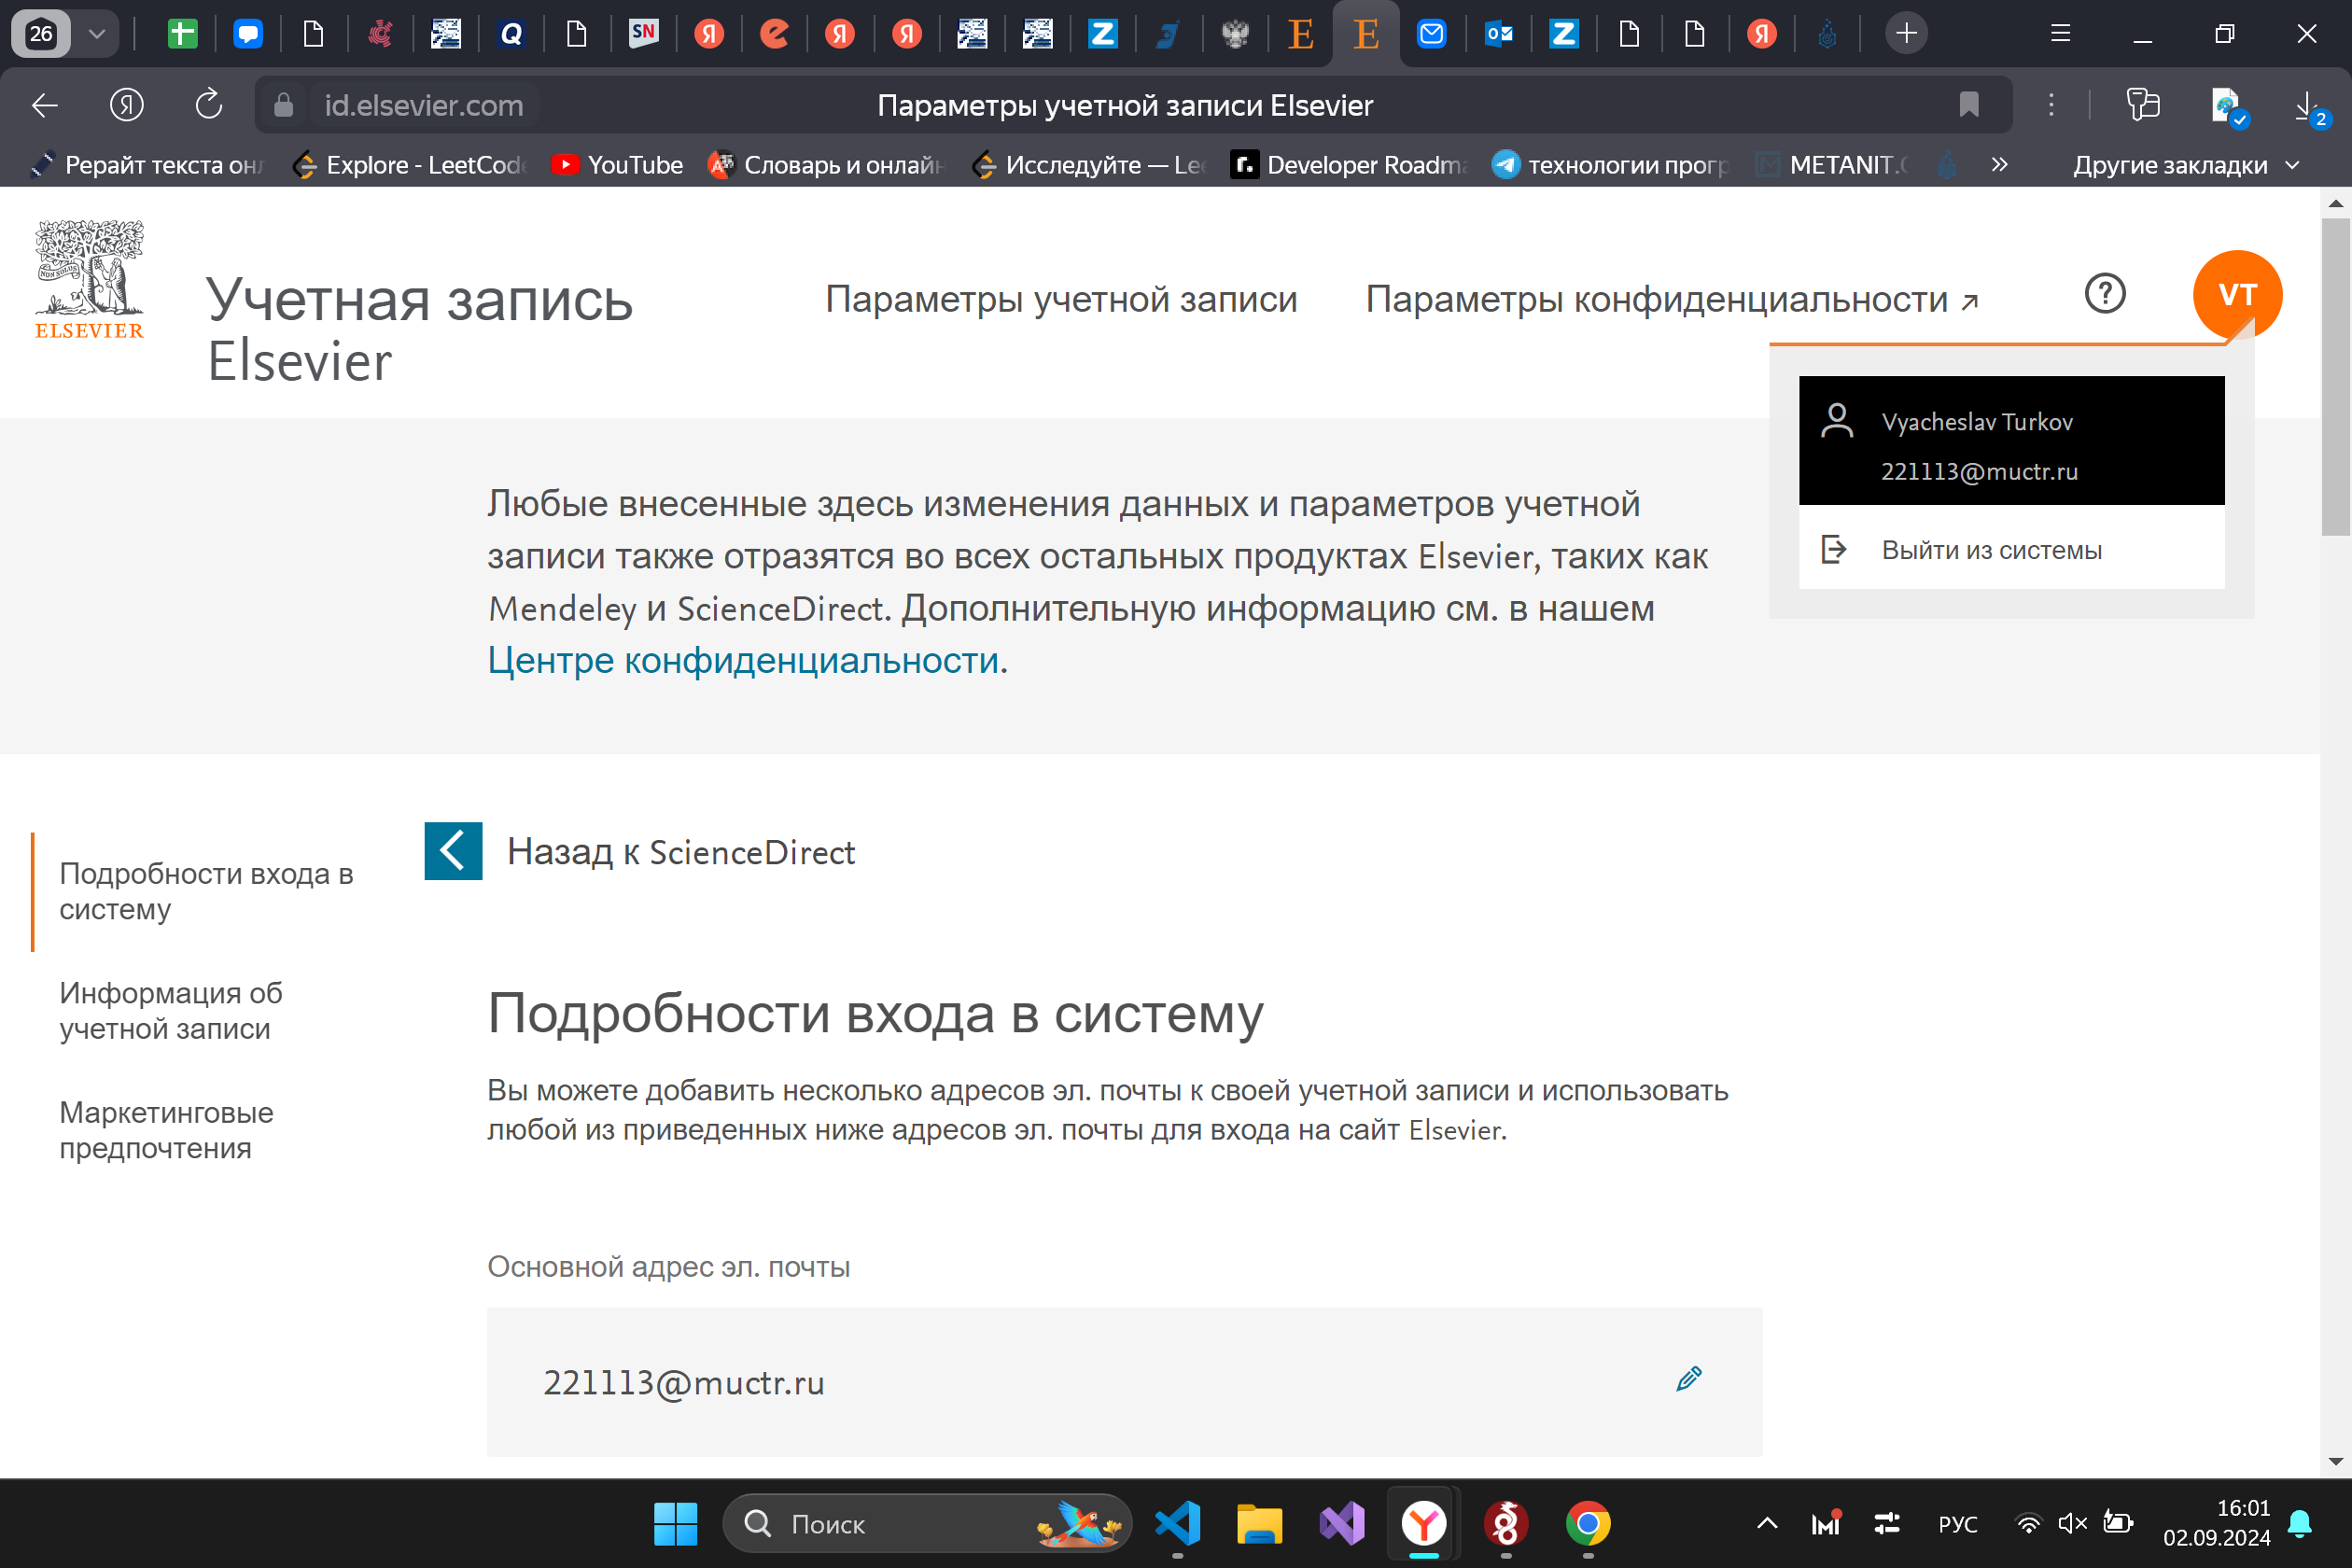Screen dimensions: 2352x1568
Task: Show more bookmarks chevron
Action: pos(1999,164)
